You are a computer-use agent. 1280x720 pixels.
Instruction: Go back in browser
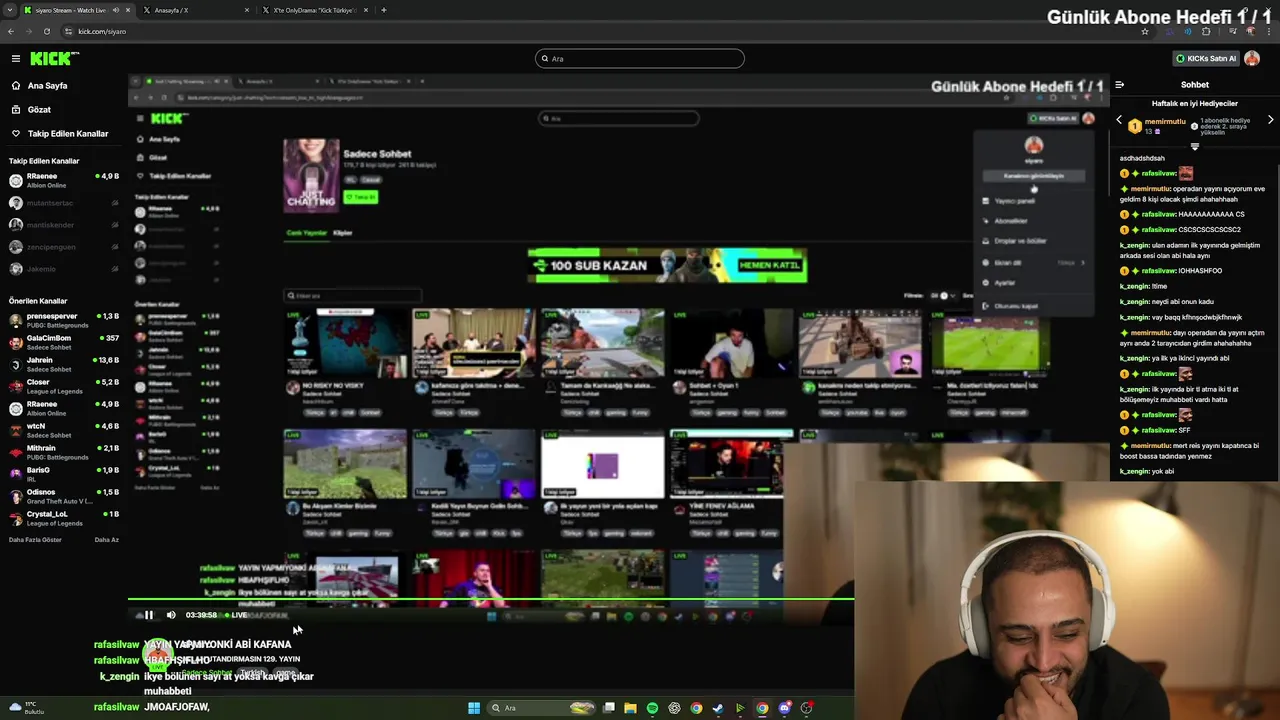[10, 31]
